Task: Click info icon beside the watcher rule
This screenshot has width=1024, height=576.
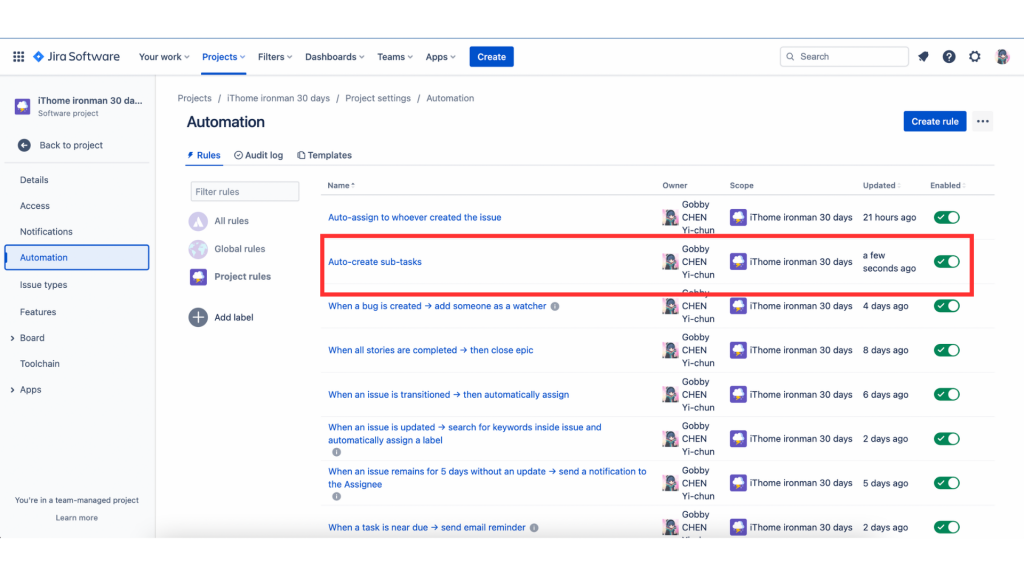Action: point(554,306)
